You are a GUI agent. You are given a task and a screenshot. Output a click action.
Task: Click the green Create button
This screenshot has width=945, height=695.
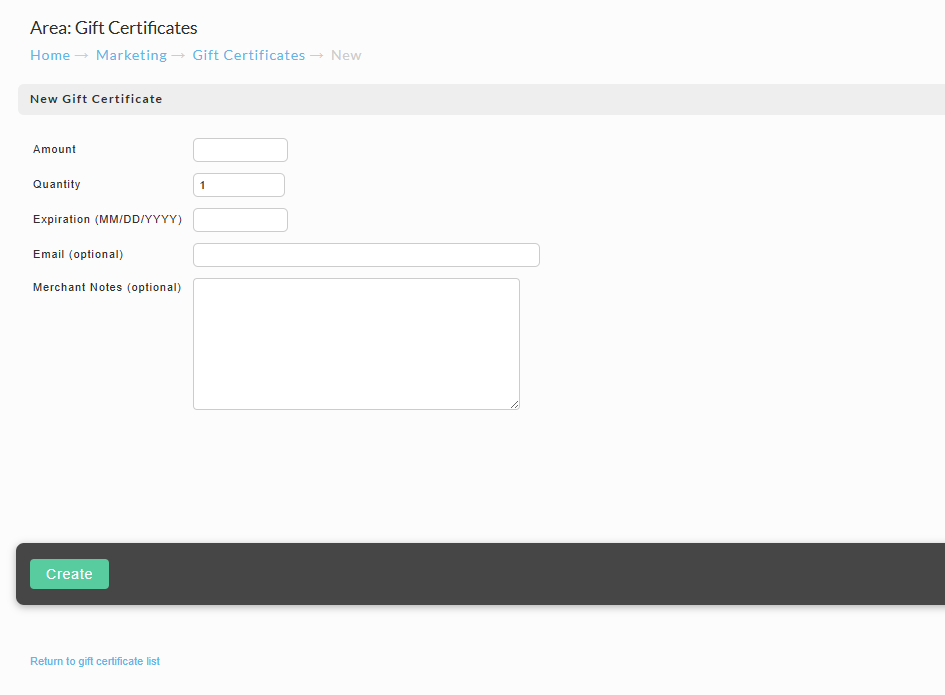(x=69, y=574)
